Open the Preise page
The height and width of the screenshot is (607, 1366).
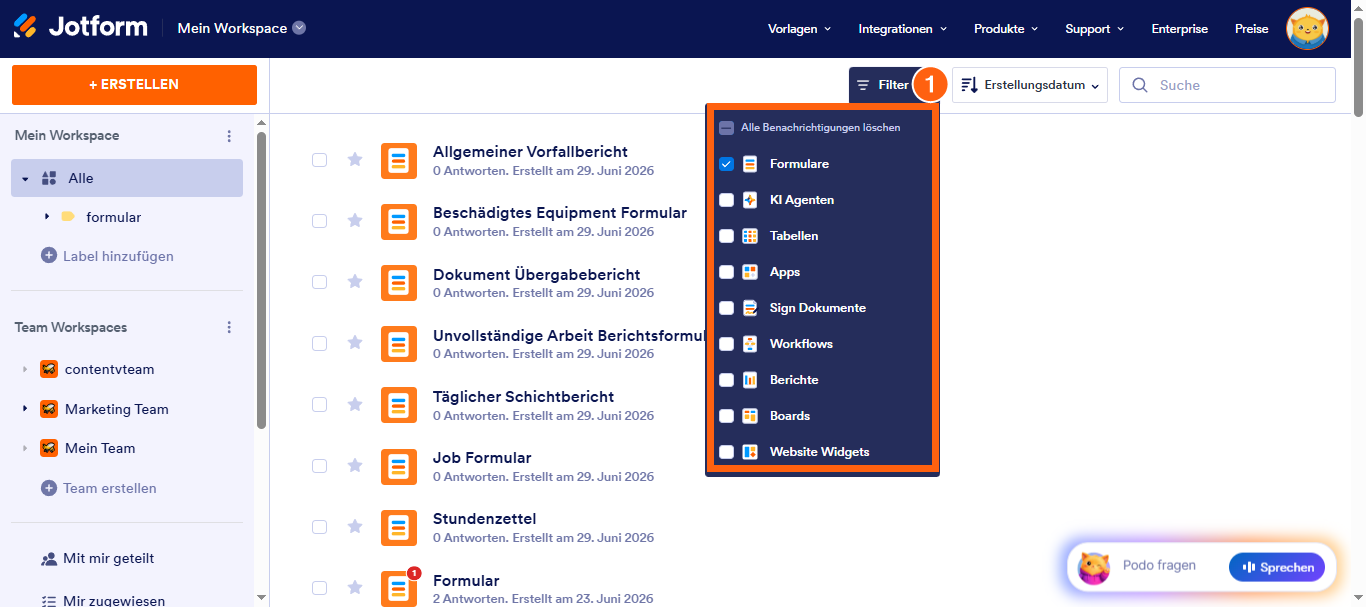point(1251,29)
